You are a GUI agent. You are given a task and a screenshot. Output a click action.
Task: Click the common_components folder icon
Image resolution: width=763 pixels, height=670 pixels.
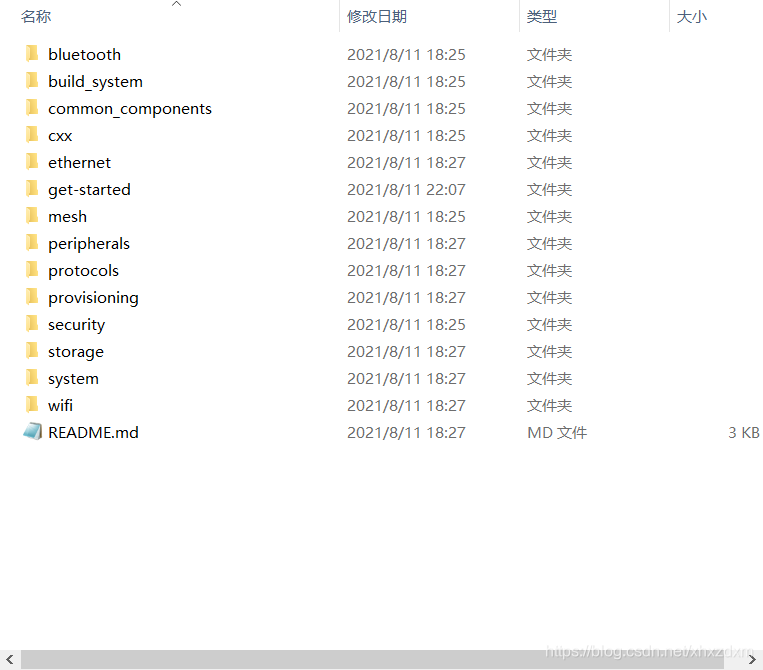click(x=32, y=108)
